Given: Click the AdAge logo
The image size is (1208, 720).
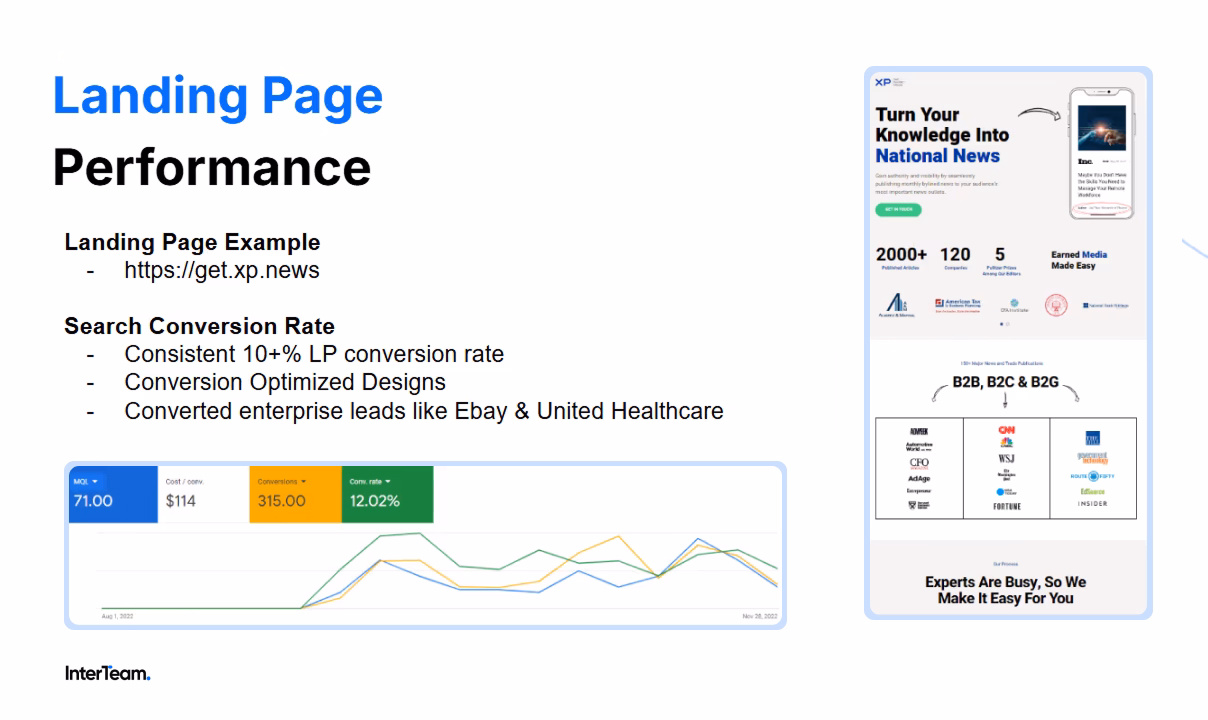Looking at the screenshot, I should 919,479.
